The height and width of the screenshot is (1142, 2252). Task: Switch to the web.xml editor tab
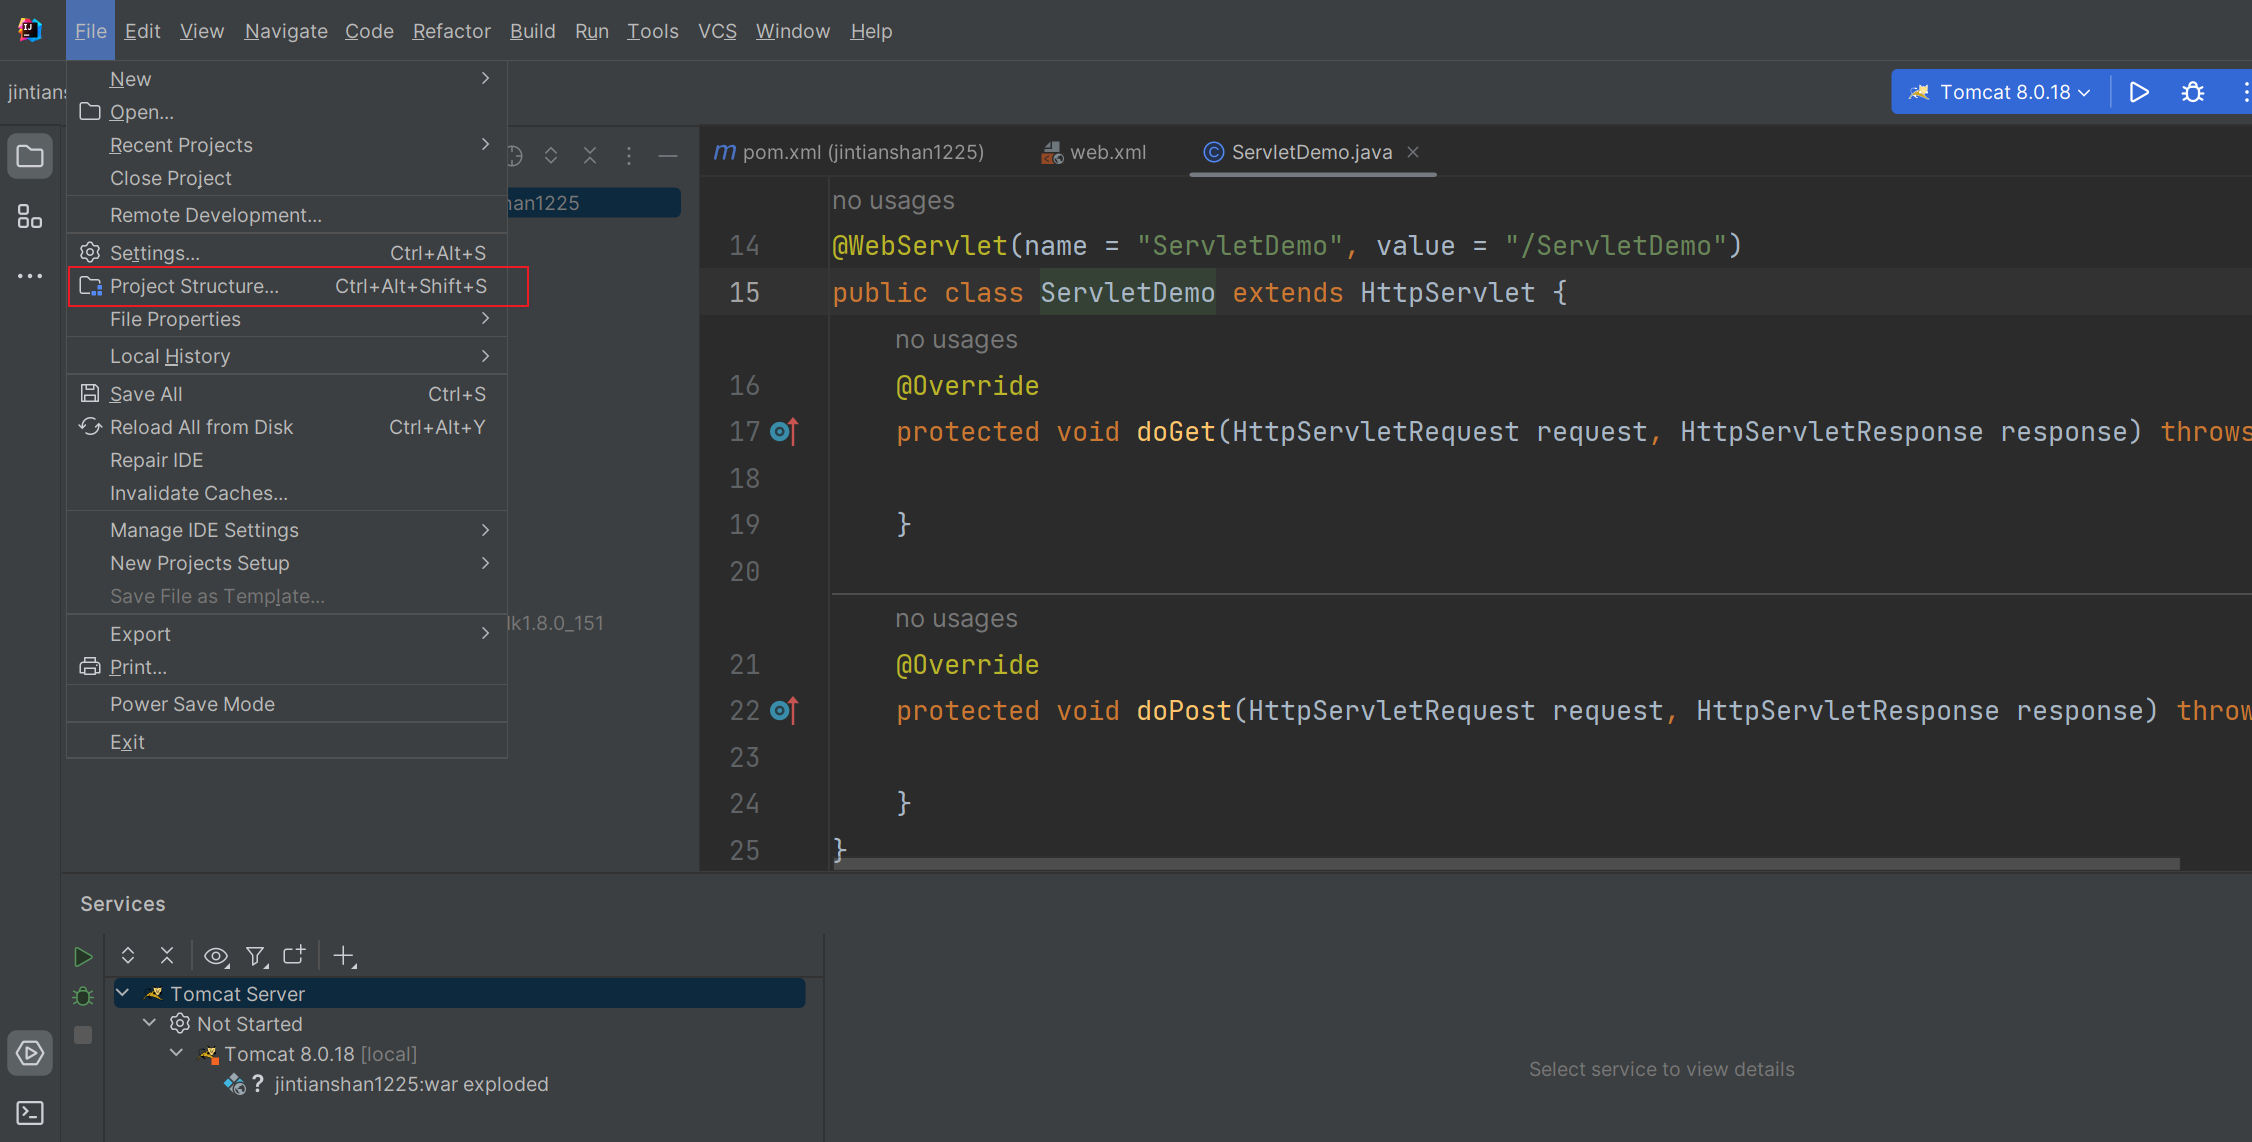coord(1106,152)
